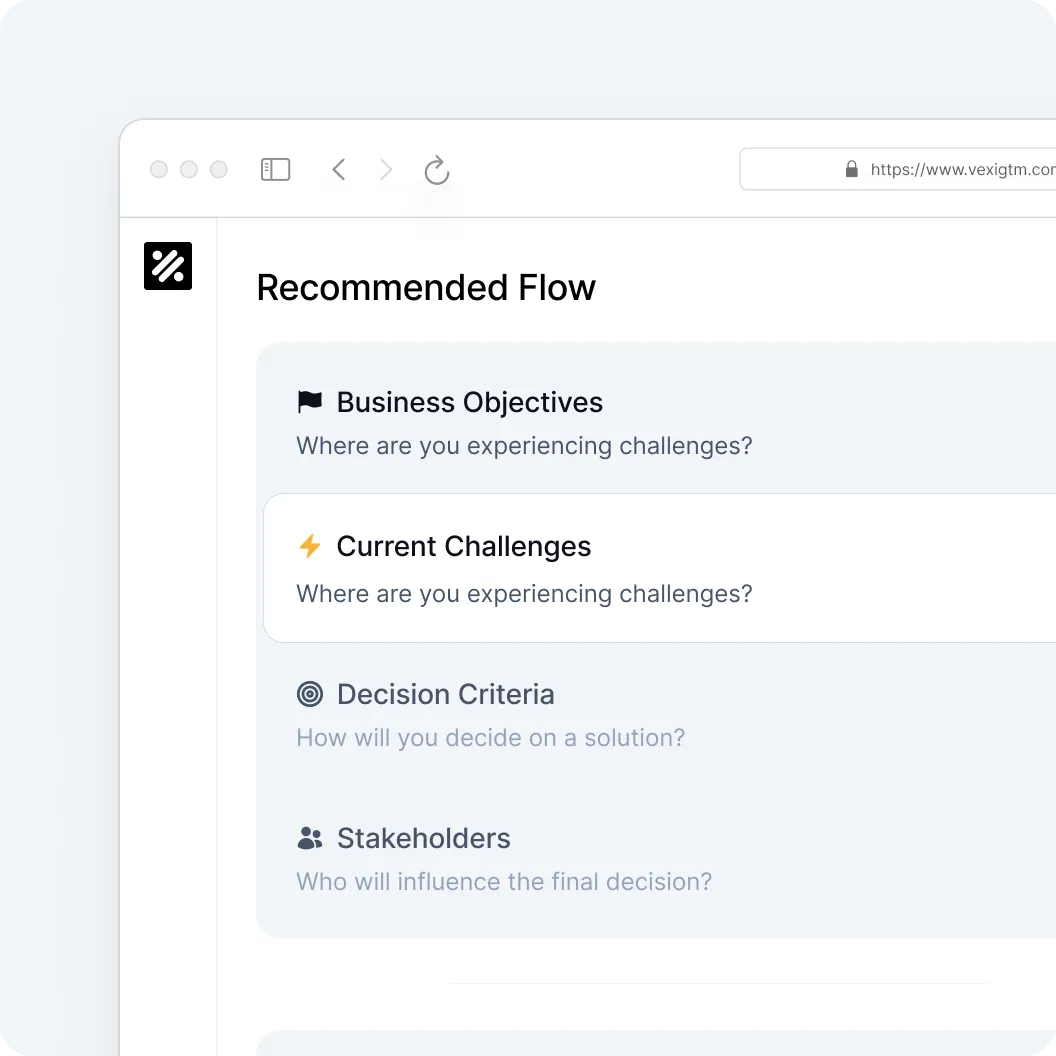1056x1056 pixels.
Task: Click the people icon beside Stakeholders
Action: point(310,838)
